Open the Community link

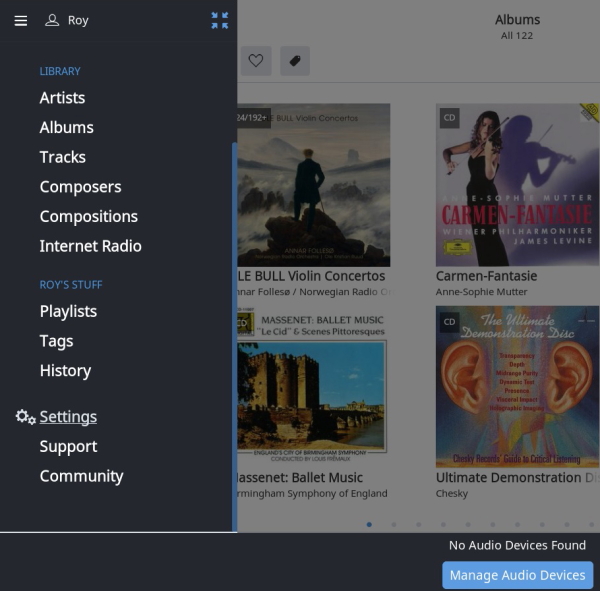tap(82, 476)
